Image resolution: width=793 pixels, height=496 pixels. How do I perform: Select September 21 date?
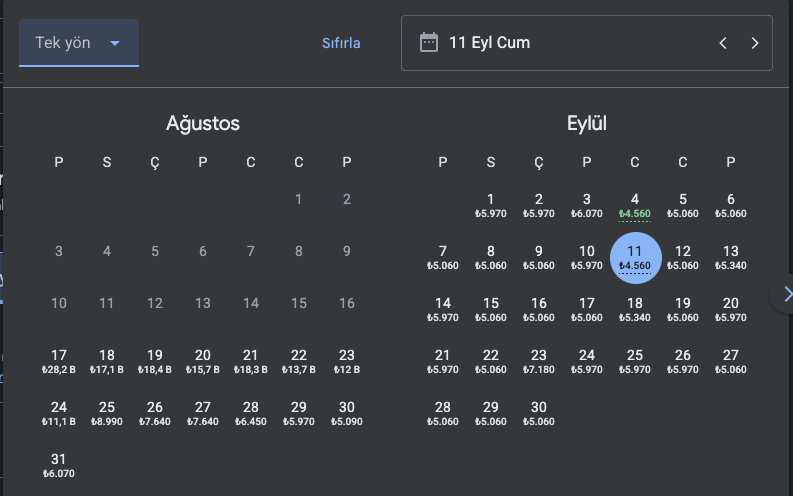(443, 362)
